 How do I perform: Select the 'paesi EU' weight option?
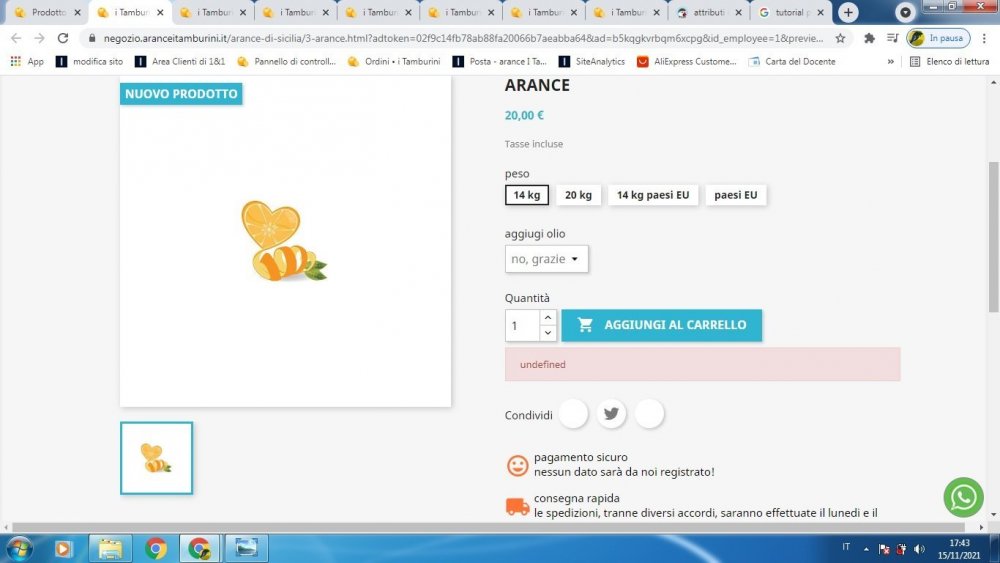click(x=736, y=195)
